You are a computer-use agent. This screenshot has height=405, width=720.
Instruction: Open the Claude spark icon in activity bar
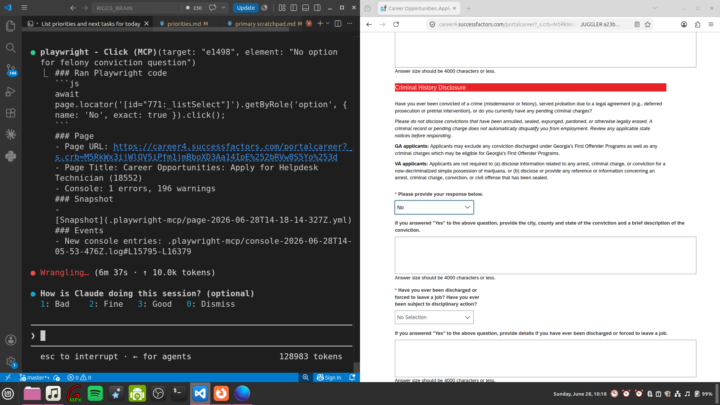pos(11,135)
